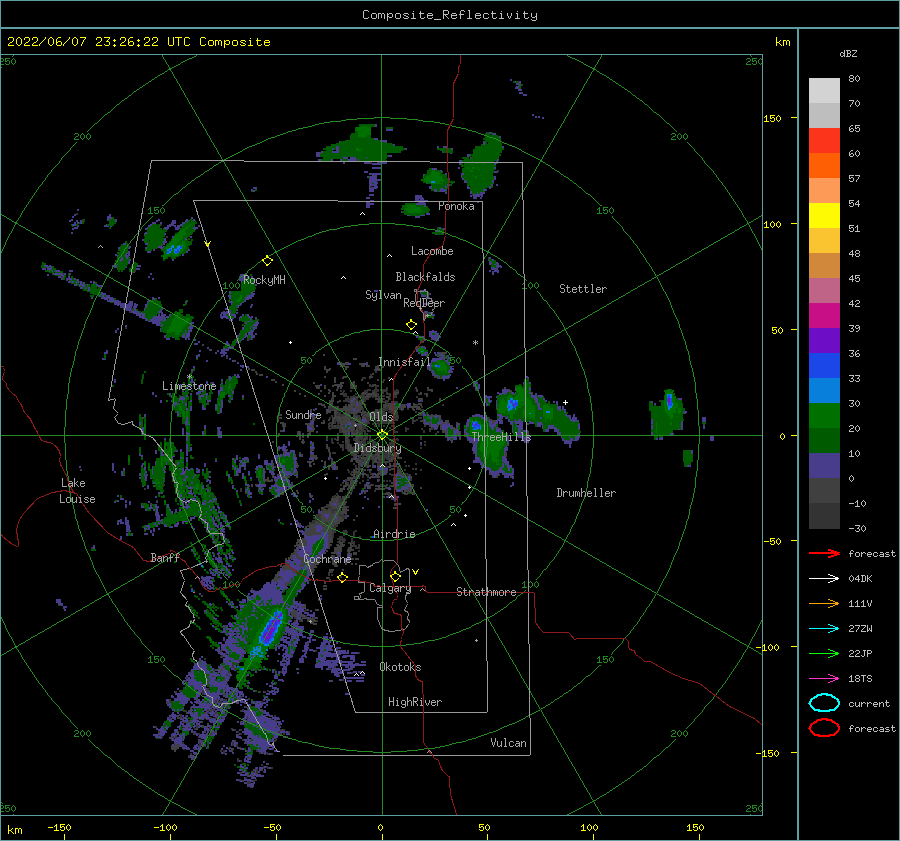Click the HighRiver label
Viewport: 900px width, 841px height.
tap(415, 702)
